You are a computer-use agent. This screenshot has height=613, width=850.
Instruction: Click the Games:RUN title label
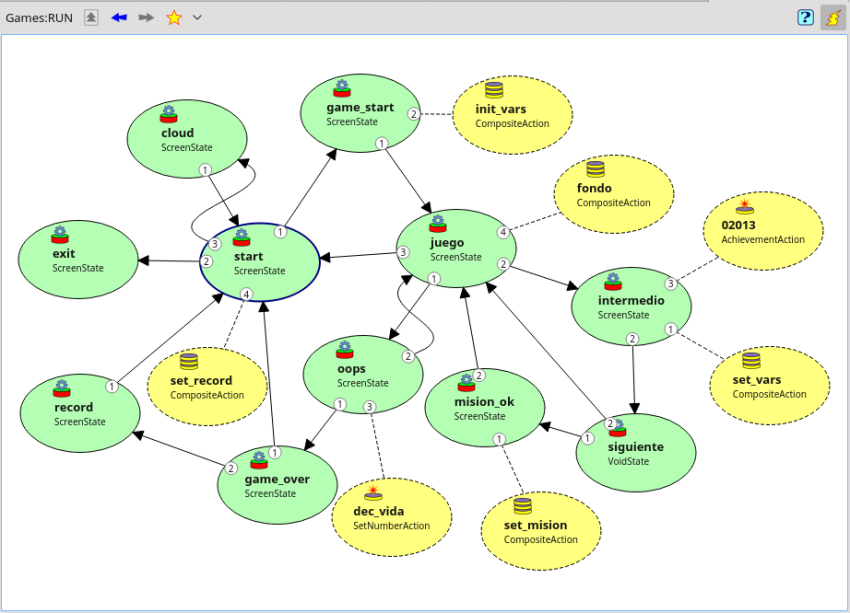(39, 17)
